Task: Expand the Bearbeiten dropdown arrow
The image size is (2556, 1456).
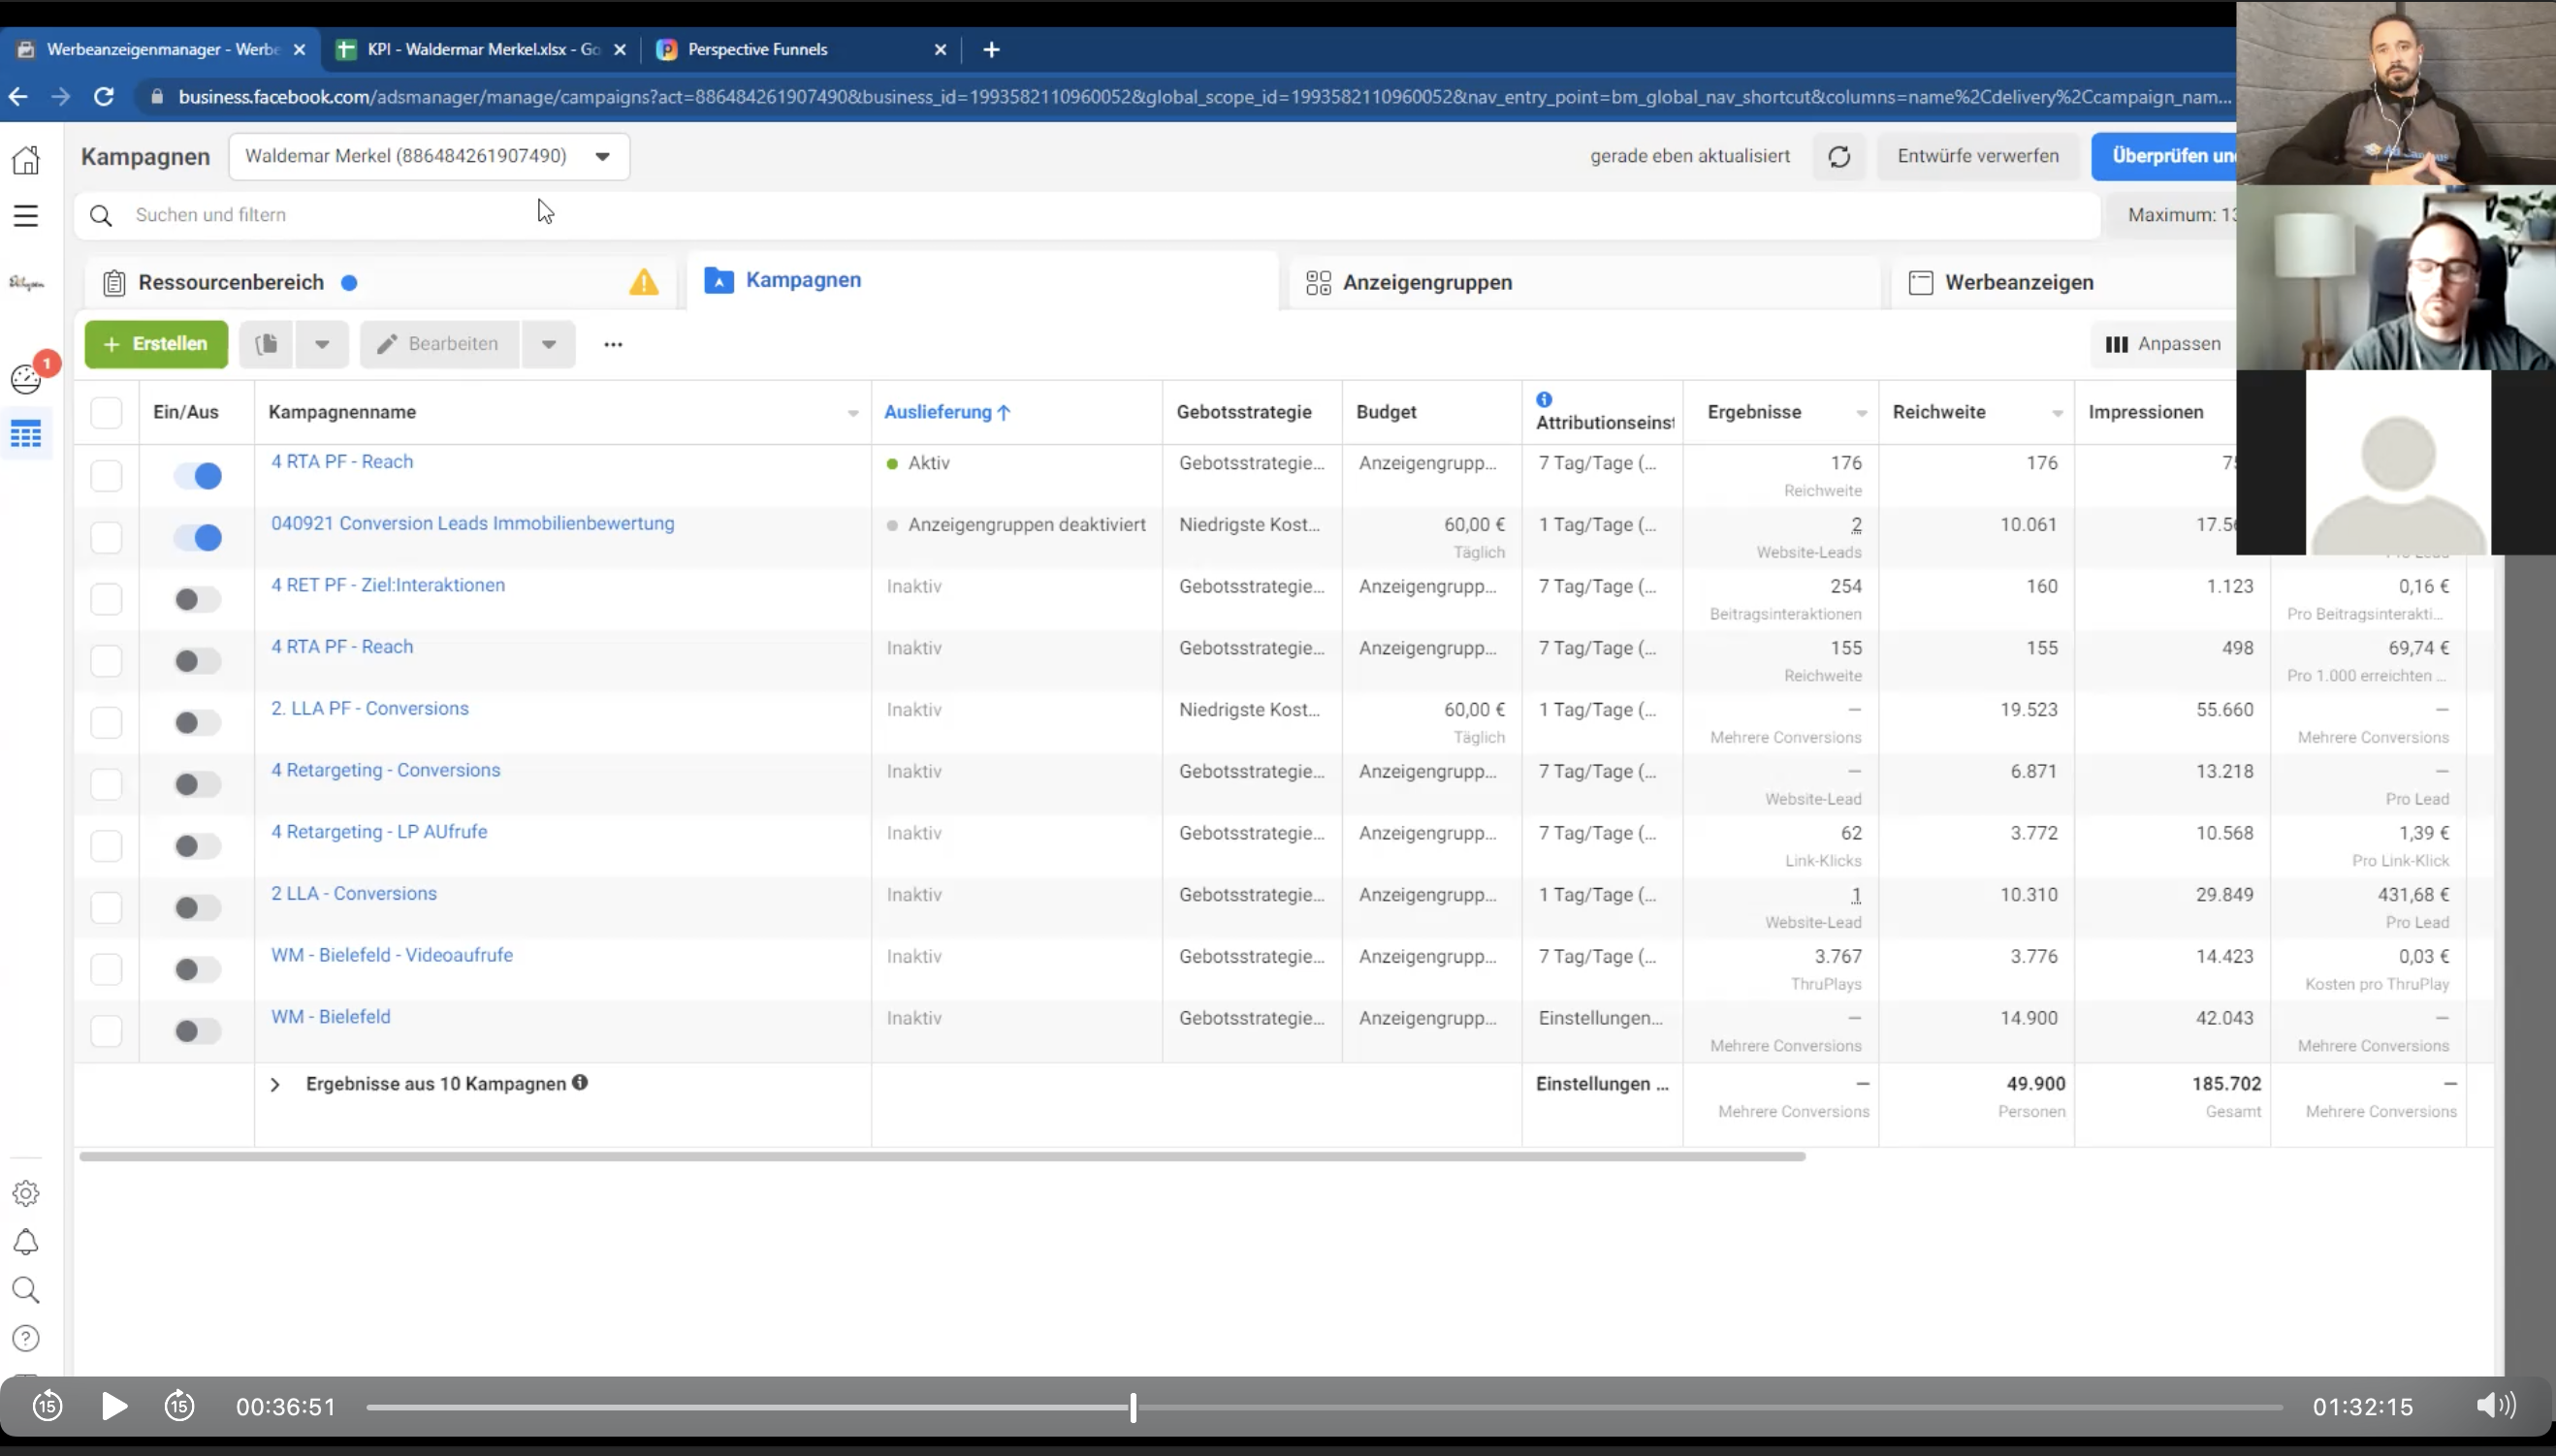Action: tap(549, 344)
